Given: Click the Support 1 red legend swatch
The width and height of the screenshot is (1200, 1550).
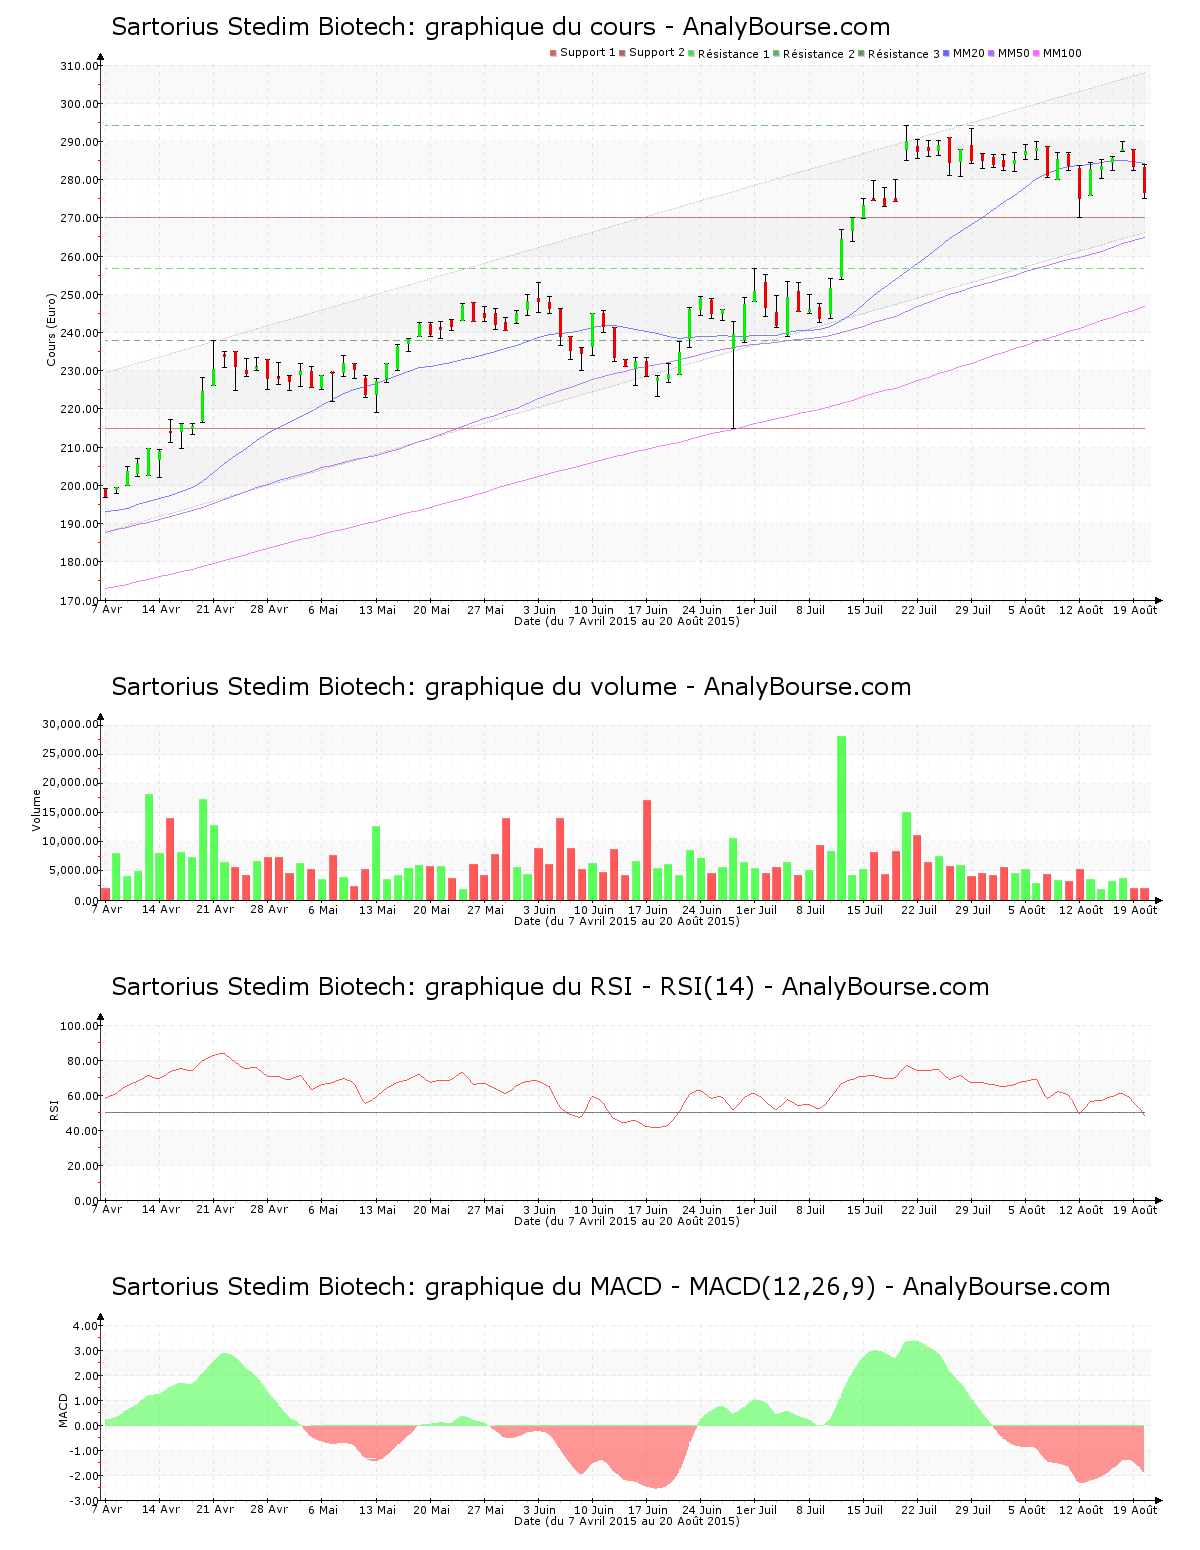Looking at the screenshot, I should tap(553, 53).
